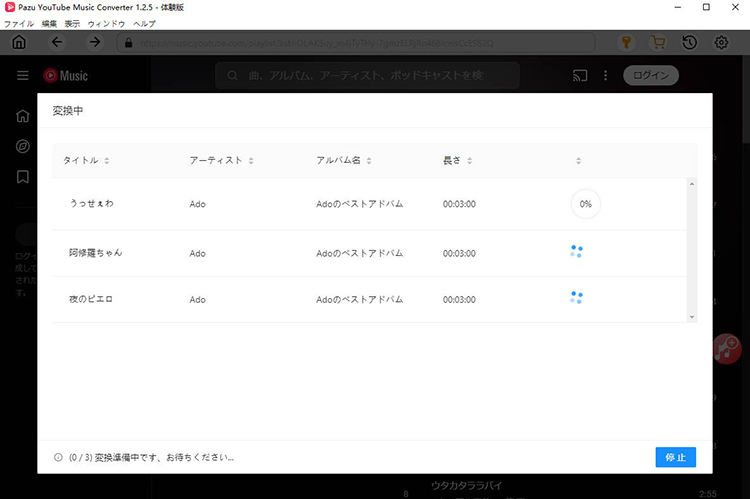Click duration 00:03:00 in うっせぇわ row
The height and width of the screenshot is (499, 750).
459,204
